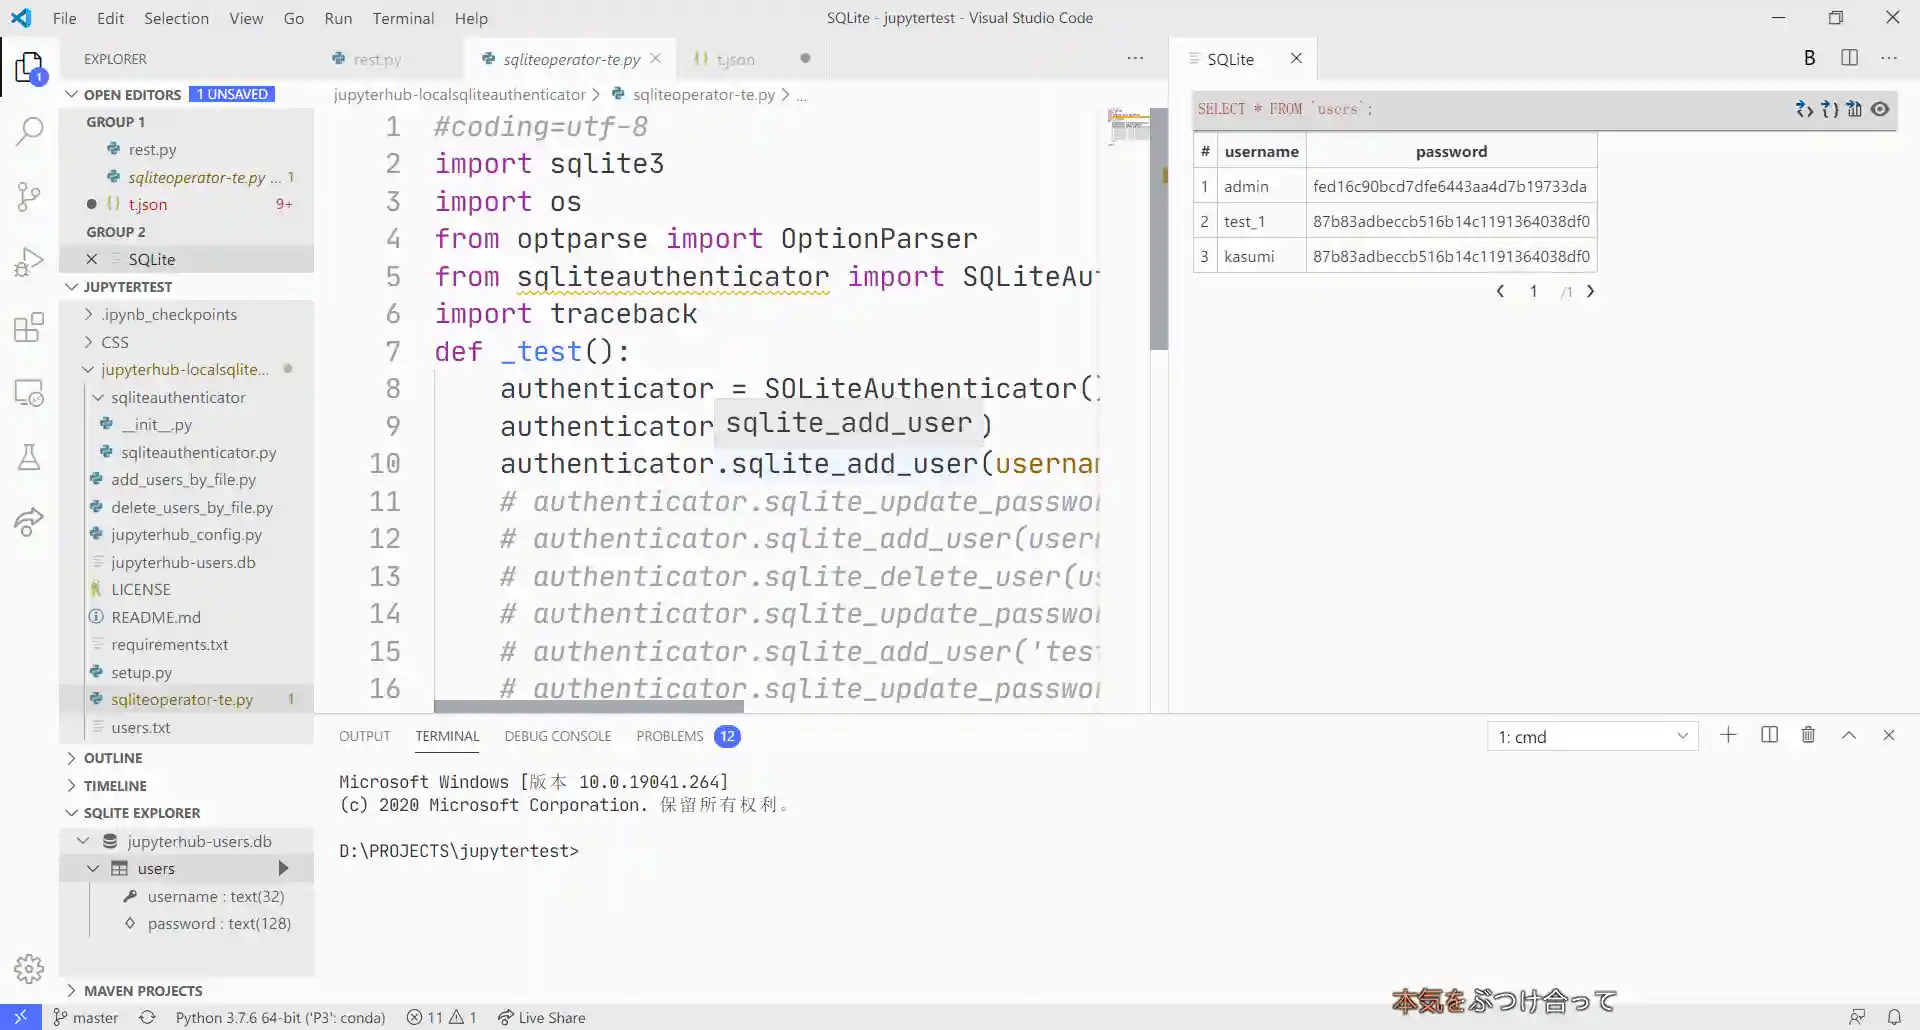Open the Run and Debug view
Viewport: 1920px width, 1030px height.
coord(29,262)
